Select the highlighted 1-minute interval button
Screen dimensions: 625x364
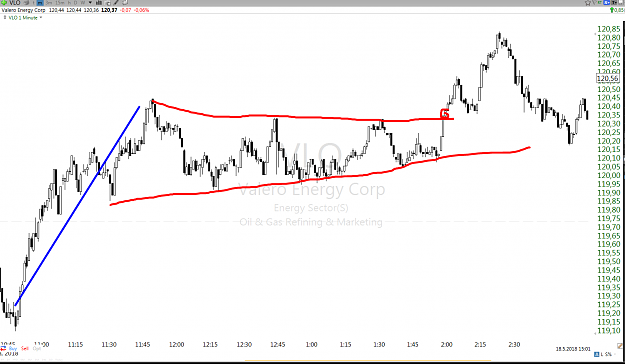tap(40, 2)
